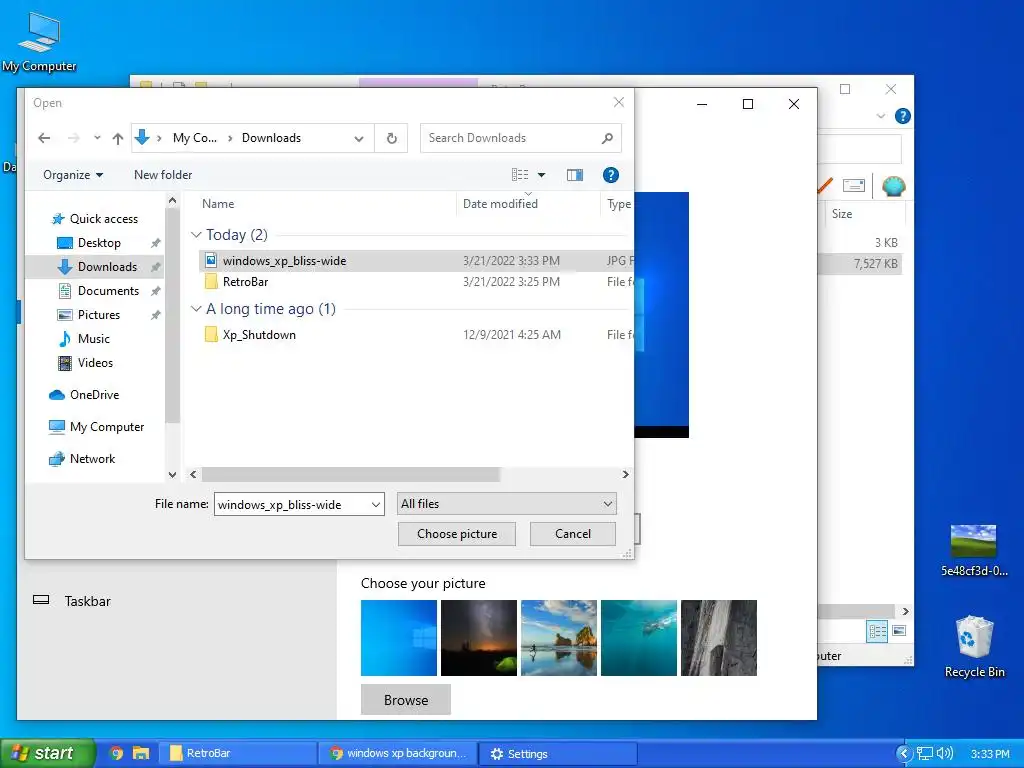Choose the underwater swimmer thumbnail
This screenshot has width=1024, height=768.
point(639,637)
